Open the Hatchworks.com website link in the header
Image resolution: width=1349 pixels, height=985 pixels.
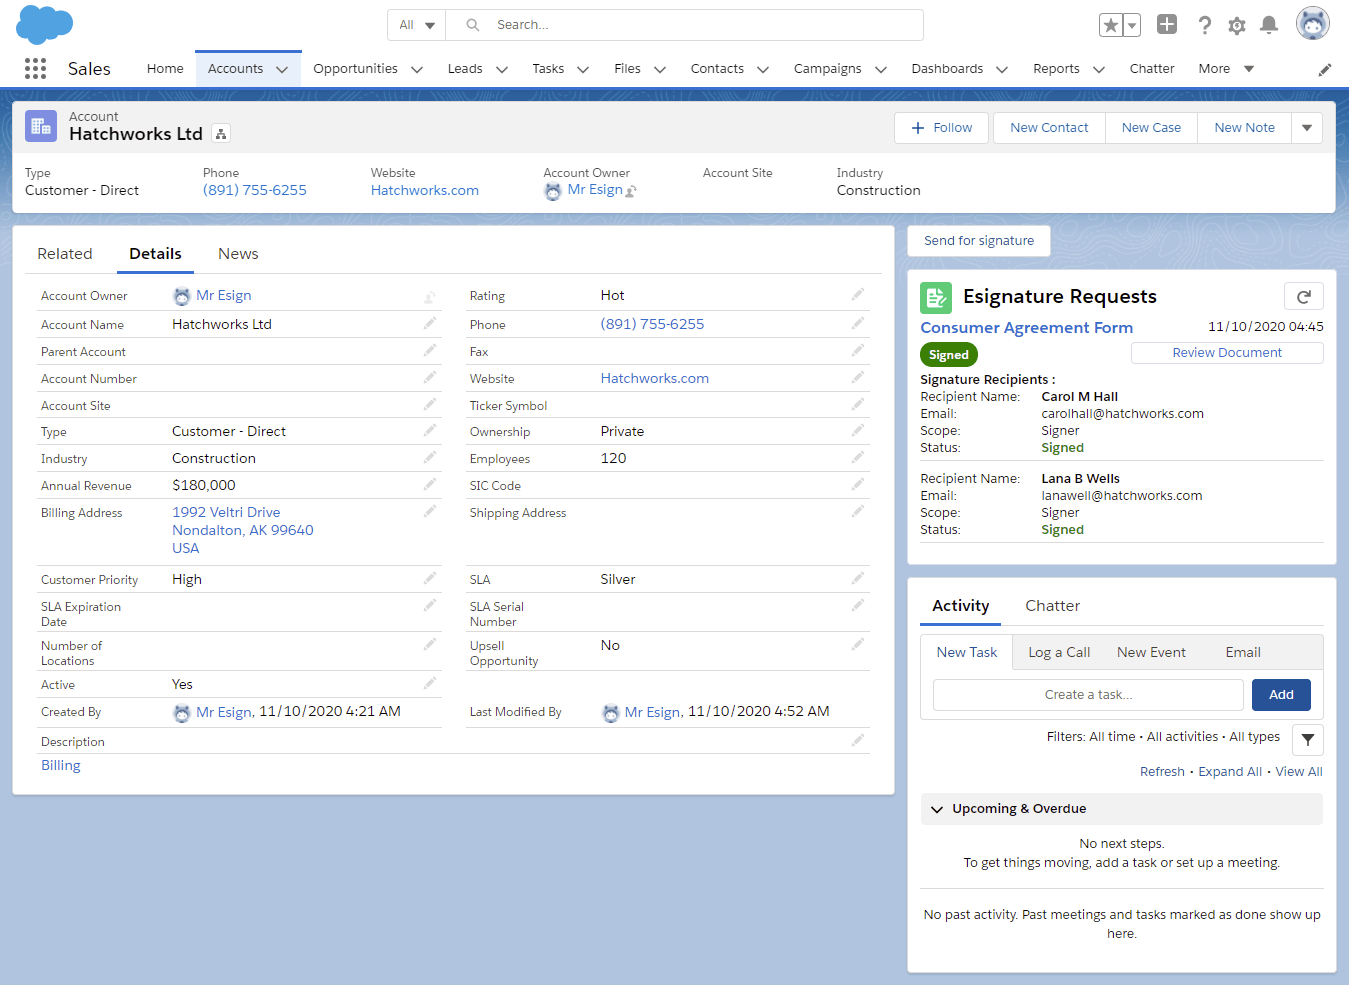[x=425, y=191]
